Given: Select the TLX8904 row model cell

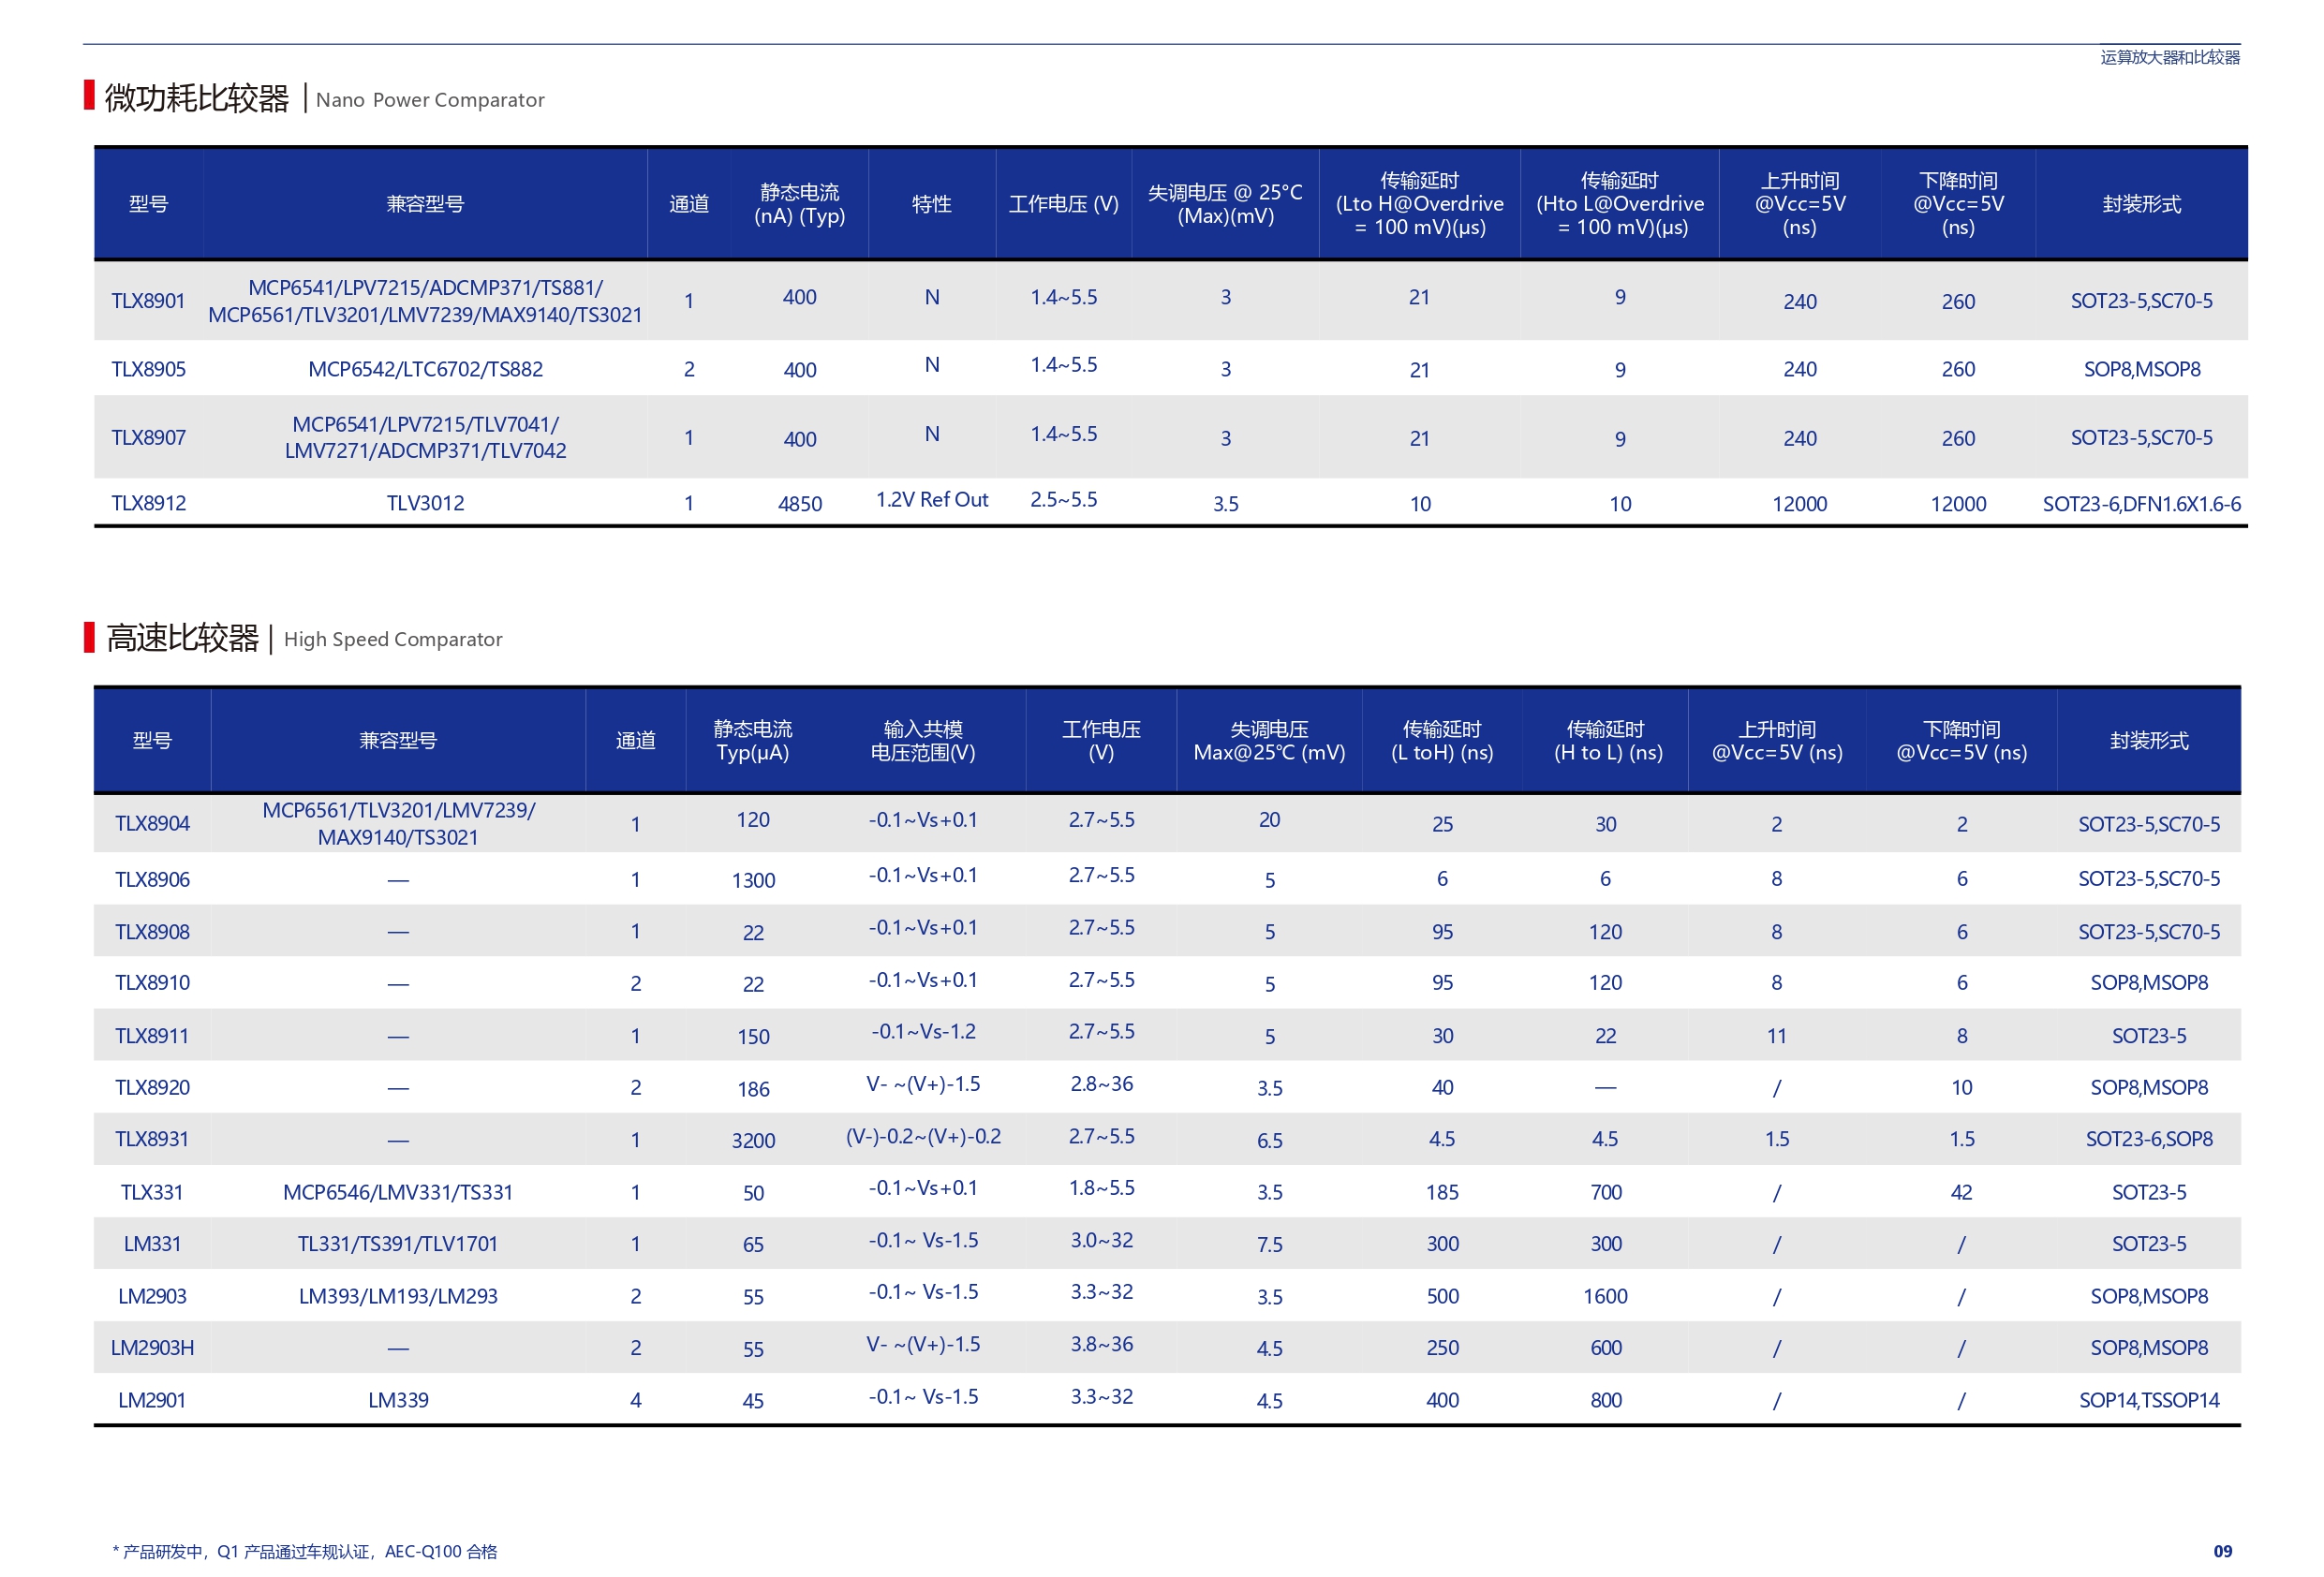Looking at the screenshot, I should click(x=152, y=824).
